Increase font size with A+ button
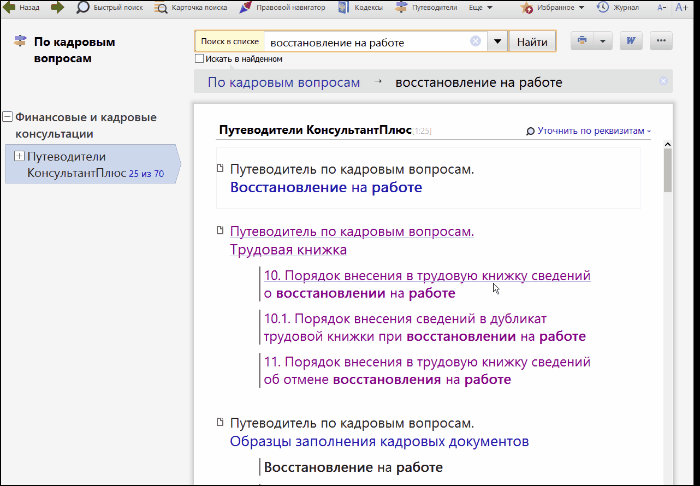The height and width of the screenshot is (486, 700). (x=681, y=8)
